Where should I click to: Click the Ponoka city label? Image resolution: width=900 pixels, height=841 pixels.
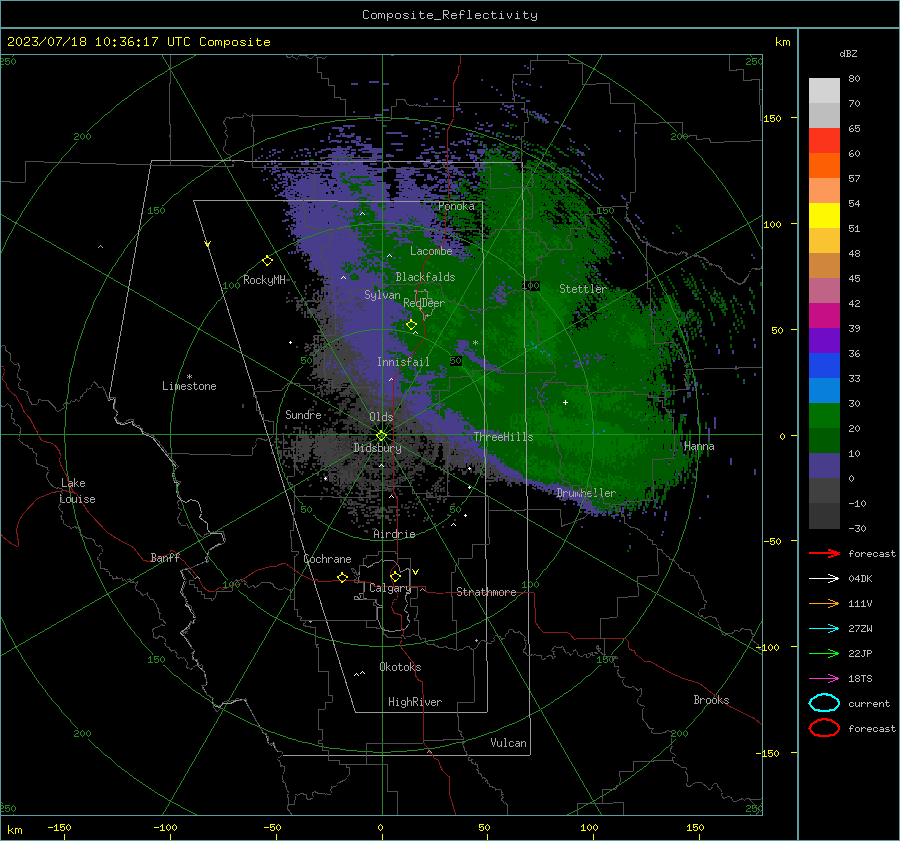[x=456, y=206]
